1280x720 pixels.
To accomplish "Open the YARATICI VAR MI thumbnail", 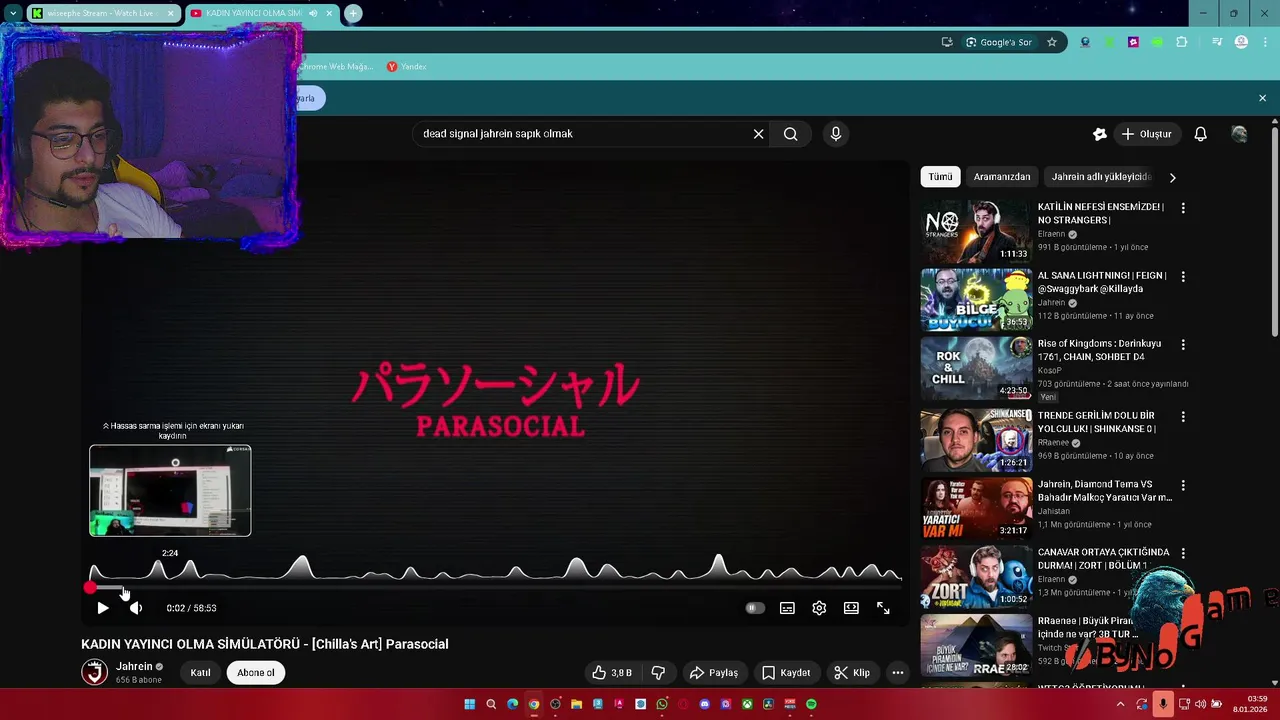I will (976, 508).
